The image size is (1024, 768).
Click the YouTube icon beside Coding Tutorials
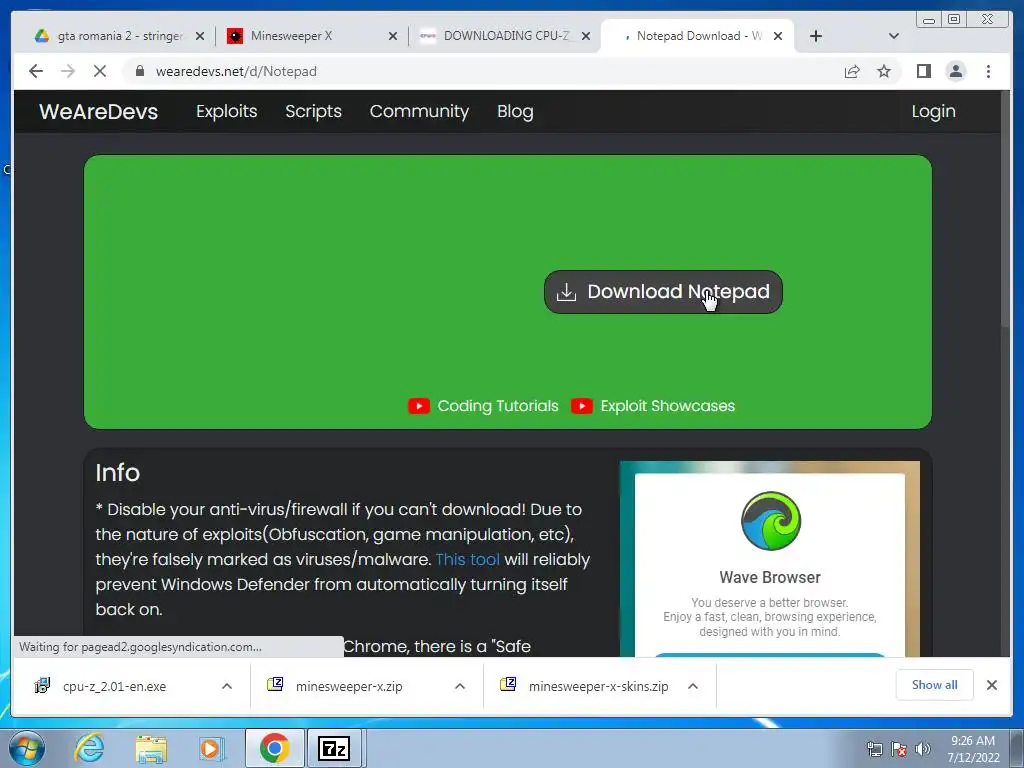(419, 406)
